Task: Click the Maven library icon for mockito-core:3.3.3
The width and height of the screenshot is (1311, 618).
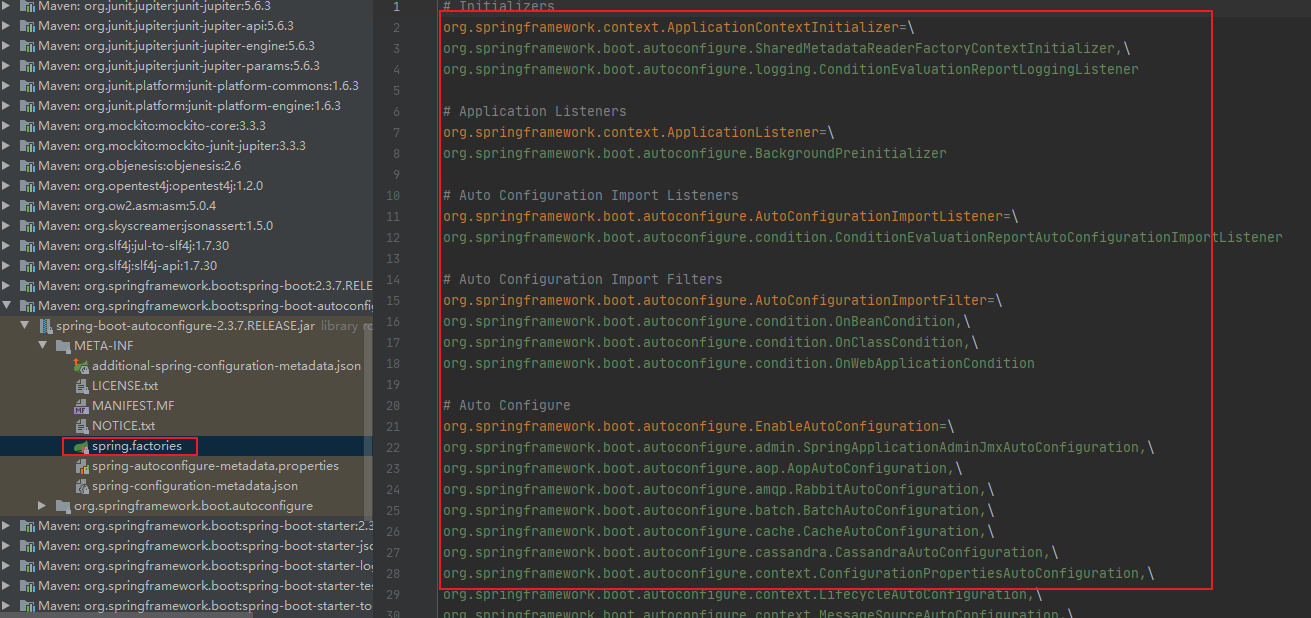Action: (26, 125)
